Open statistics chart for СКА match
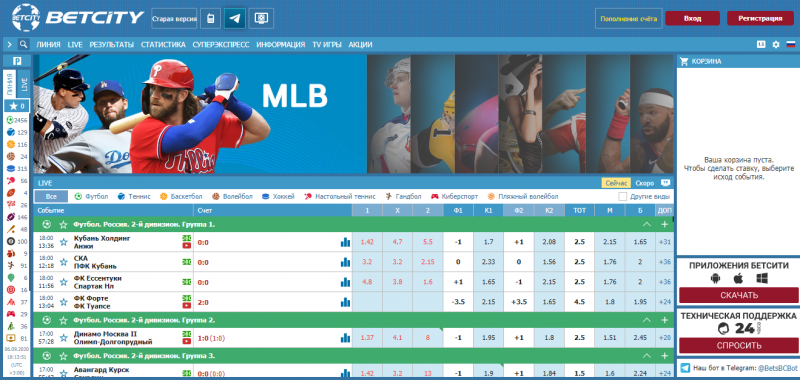The width and height of the screenshot is (800, 380). click(345, 262)
